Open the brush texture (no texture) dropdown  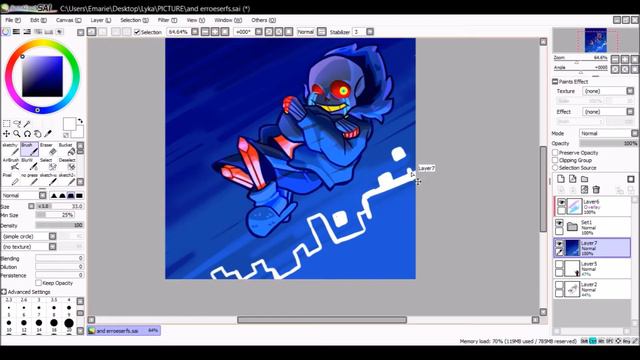pyautogui.click(x=53, y=246)
